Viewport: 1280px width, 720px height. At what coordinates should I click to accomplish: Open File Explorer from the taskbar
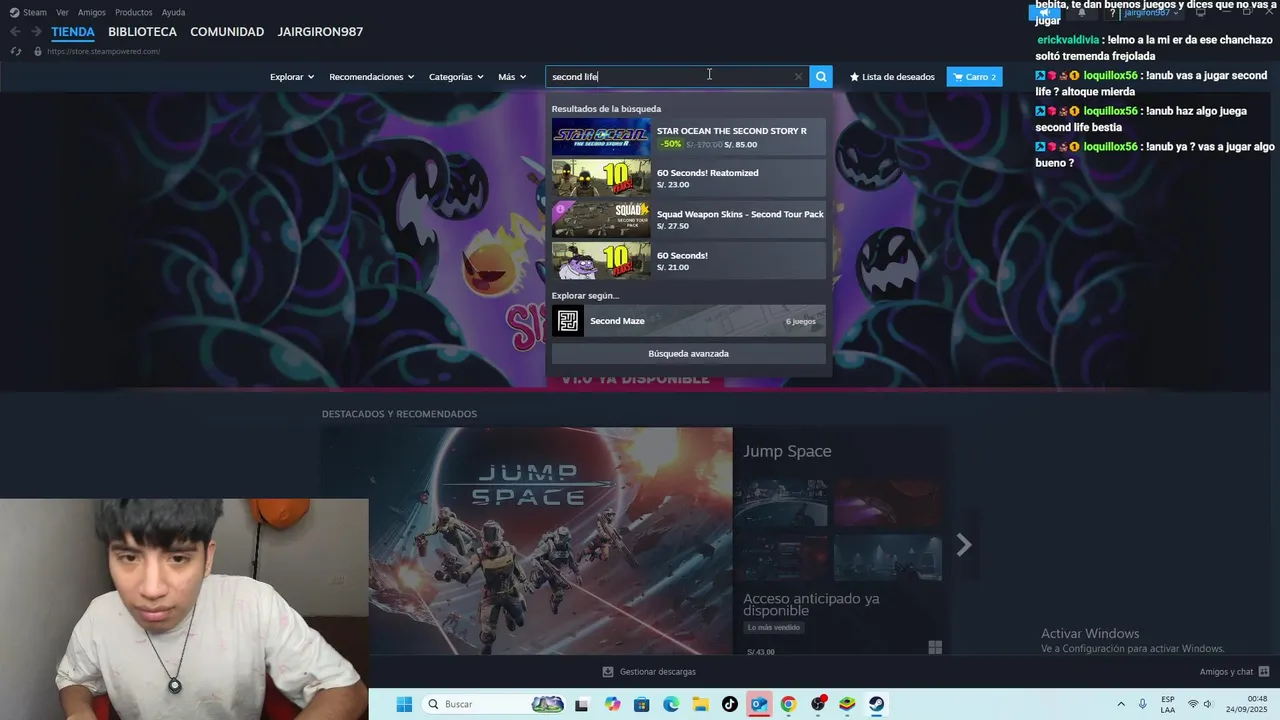tap(700, 704)
